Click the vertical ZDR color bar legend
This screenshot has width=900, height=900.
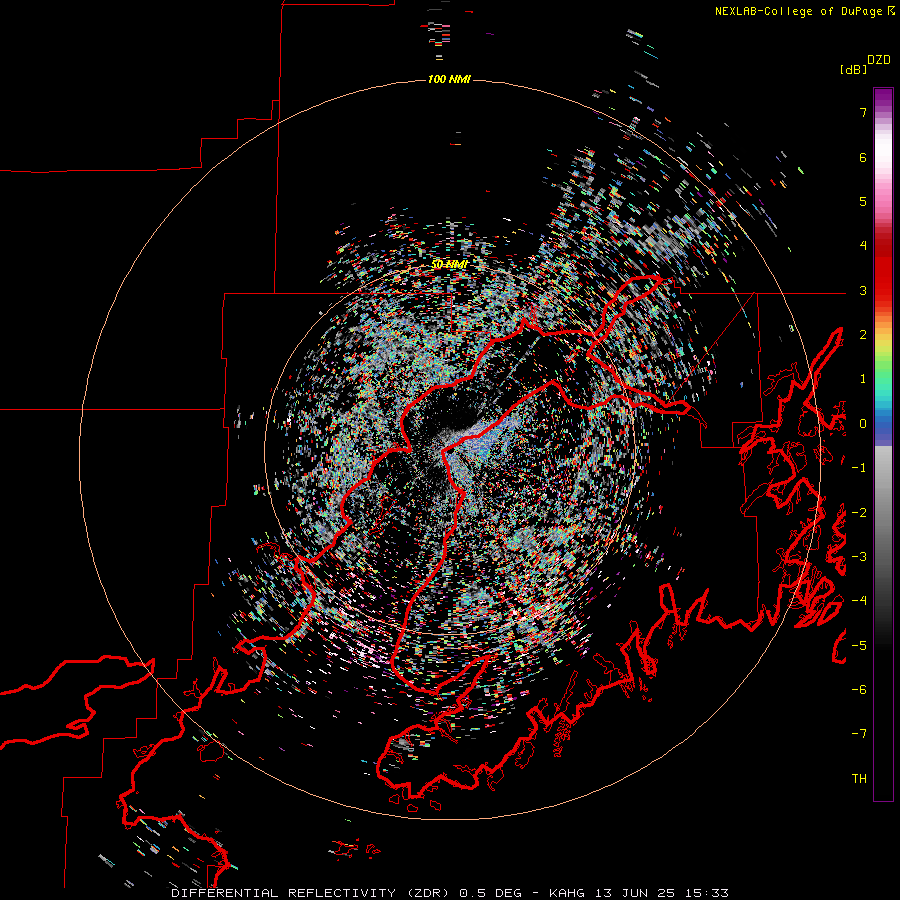coord(883,444)
